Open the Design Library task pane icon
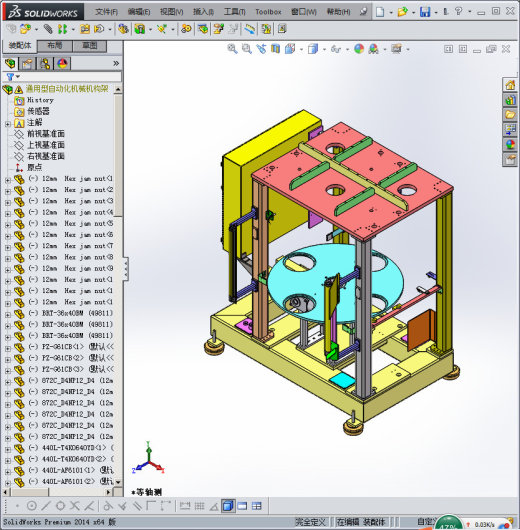Image resolution: width=520 pixels, height=530 pixels. click(510, 100)
